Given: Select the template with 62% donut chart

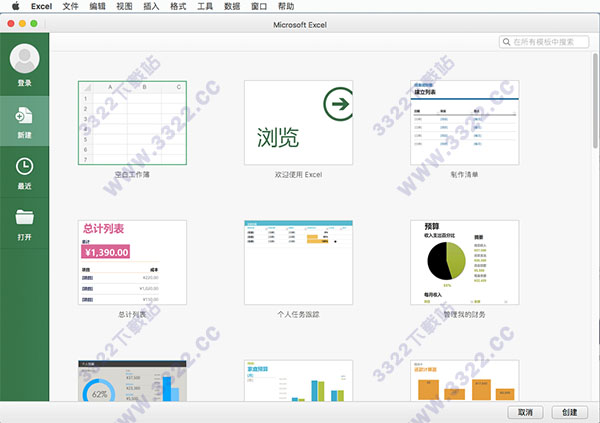Looking at the screenshot, I should coord(132,381).
